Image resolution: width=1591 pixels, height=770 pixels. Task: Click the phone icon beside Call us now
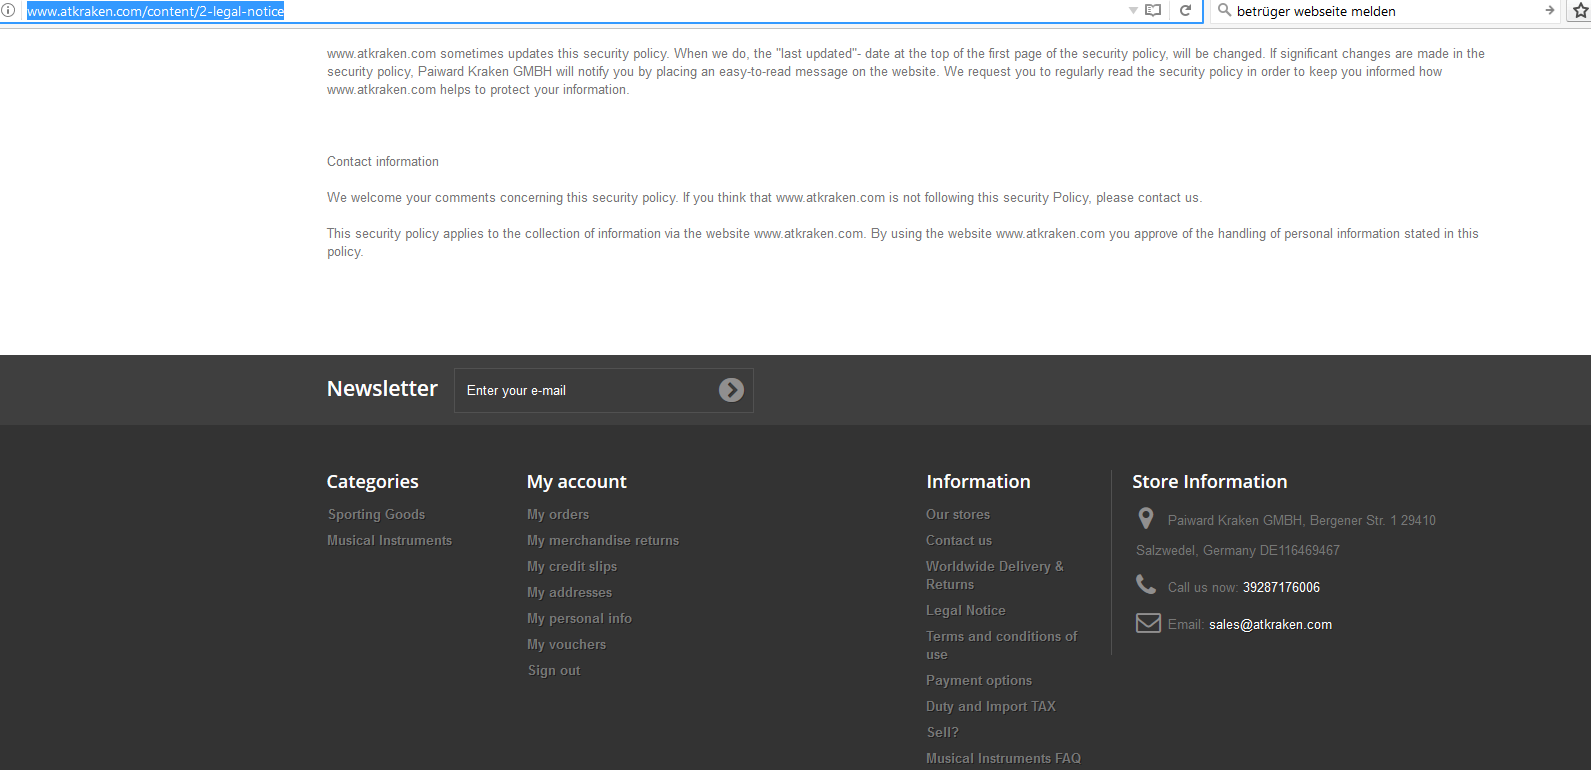1146,585
